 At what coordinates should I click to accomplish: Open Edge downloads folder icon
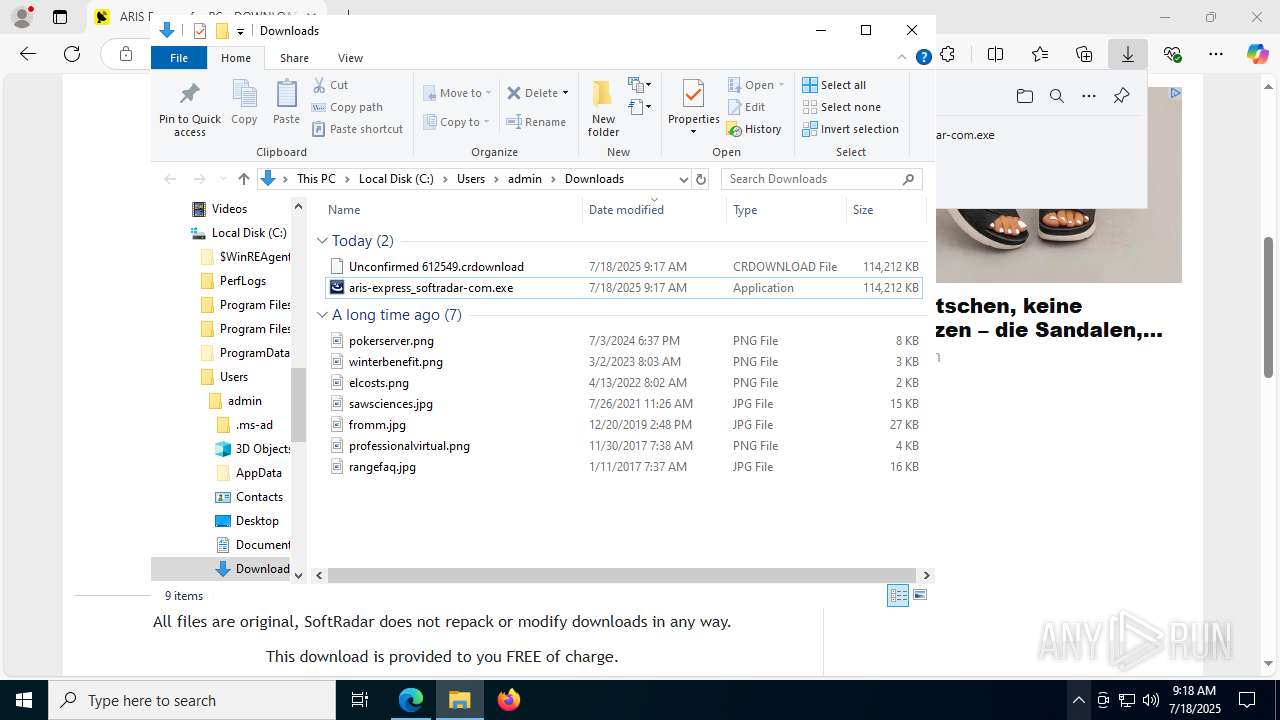tap(1025, 96)
